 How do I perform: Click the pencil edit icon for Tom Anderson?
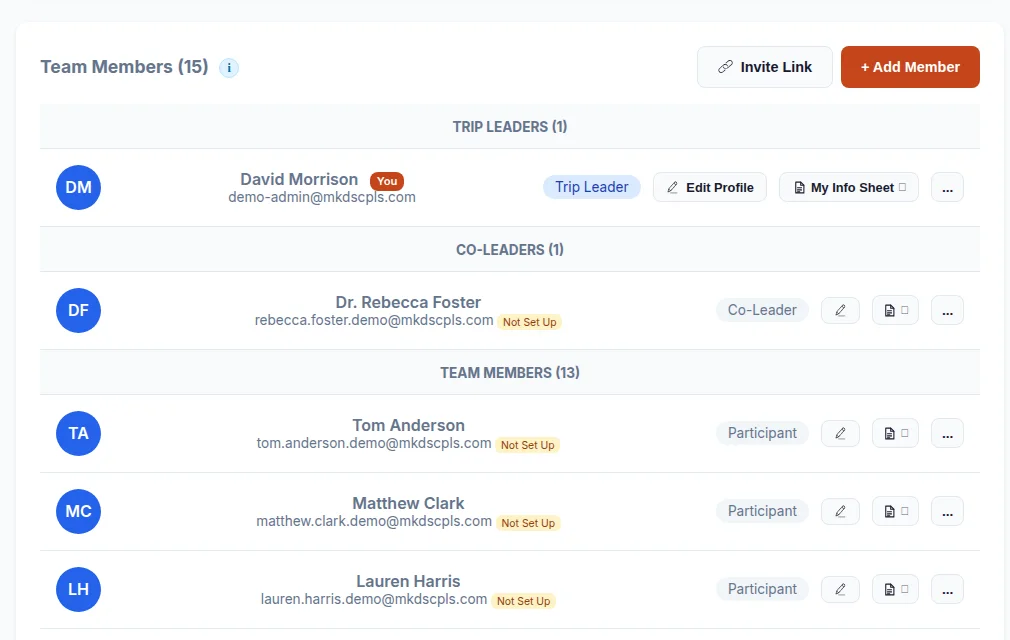840,433
